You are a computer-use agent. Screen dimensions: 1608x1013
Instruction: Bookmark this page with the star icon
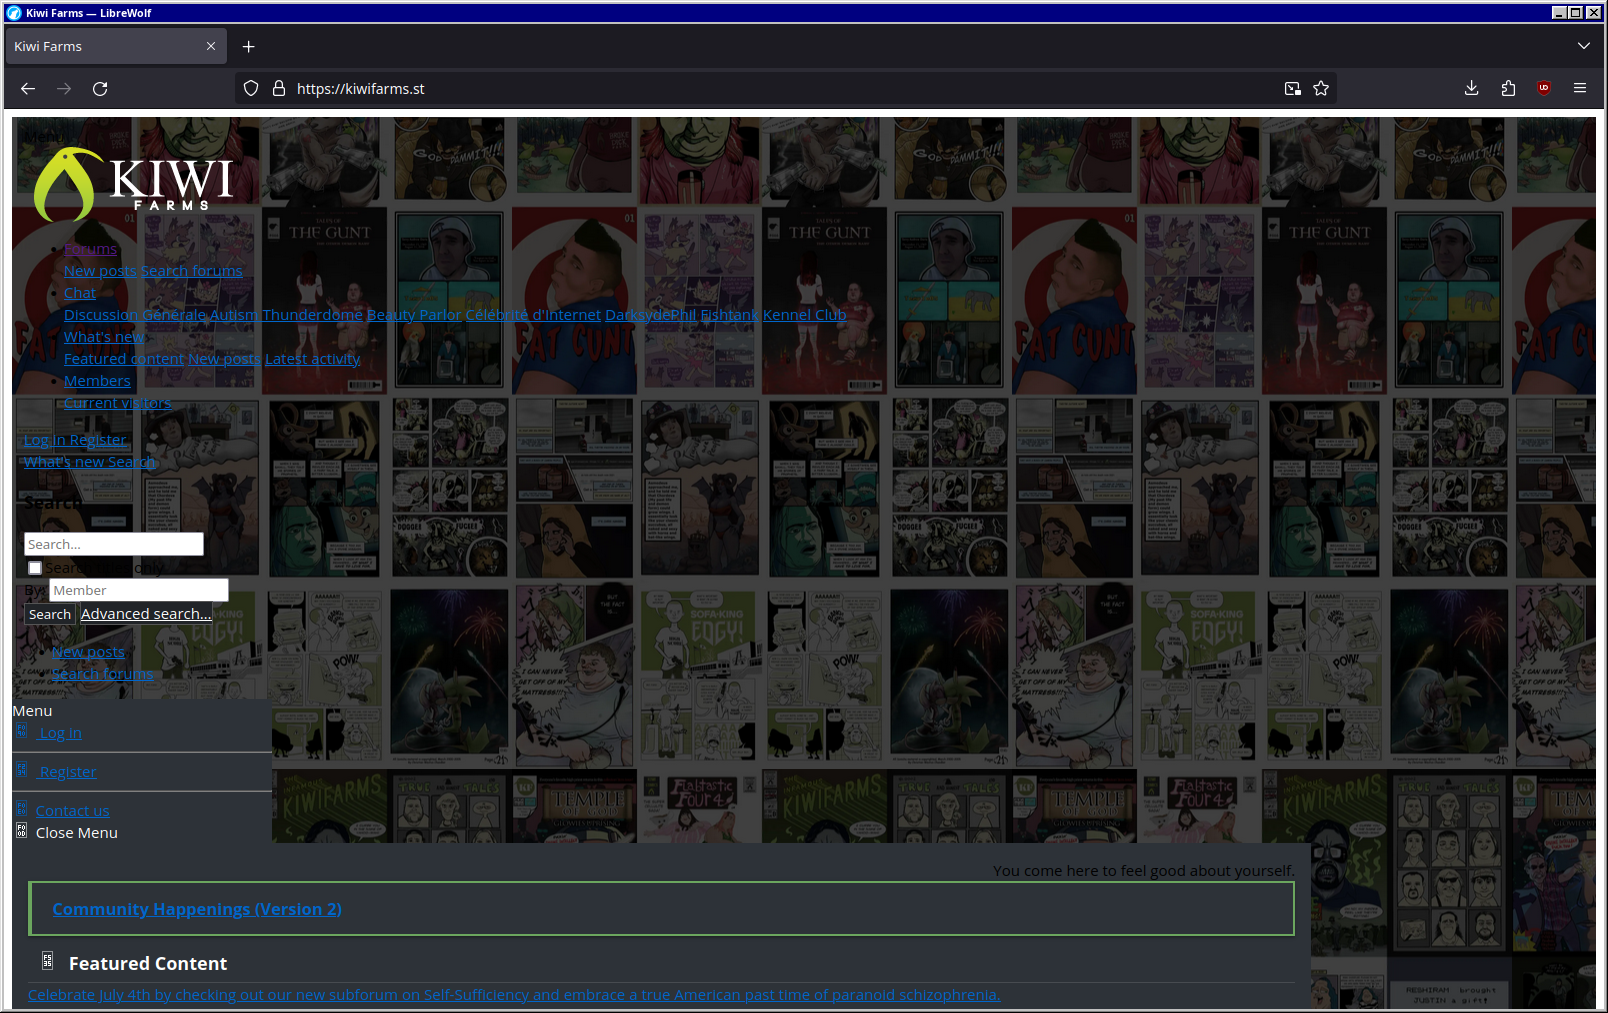(x=1321, y=89)
